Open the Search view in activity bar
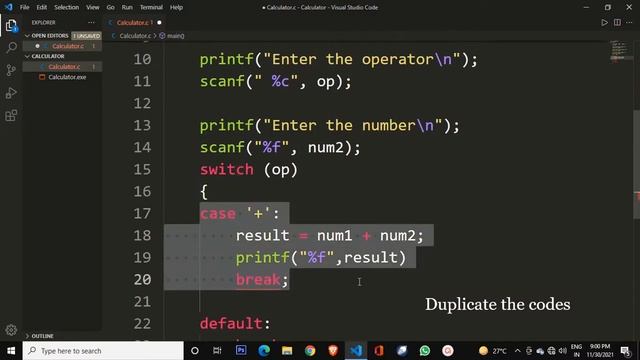 coord(11,48)
